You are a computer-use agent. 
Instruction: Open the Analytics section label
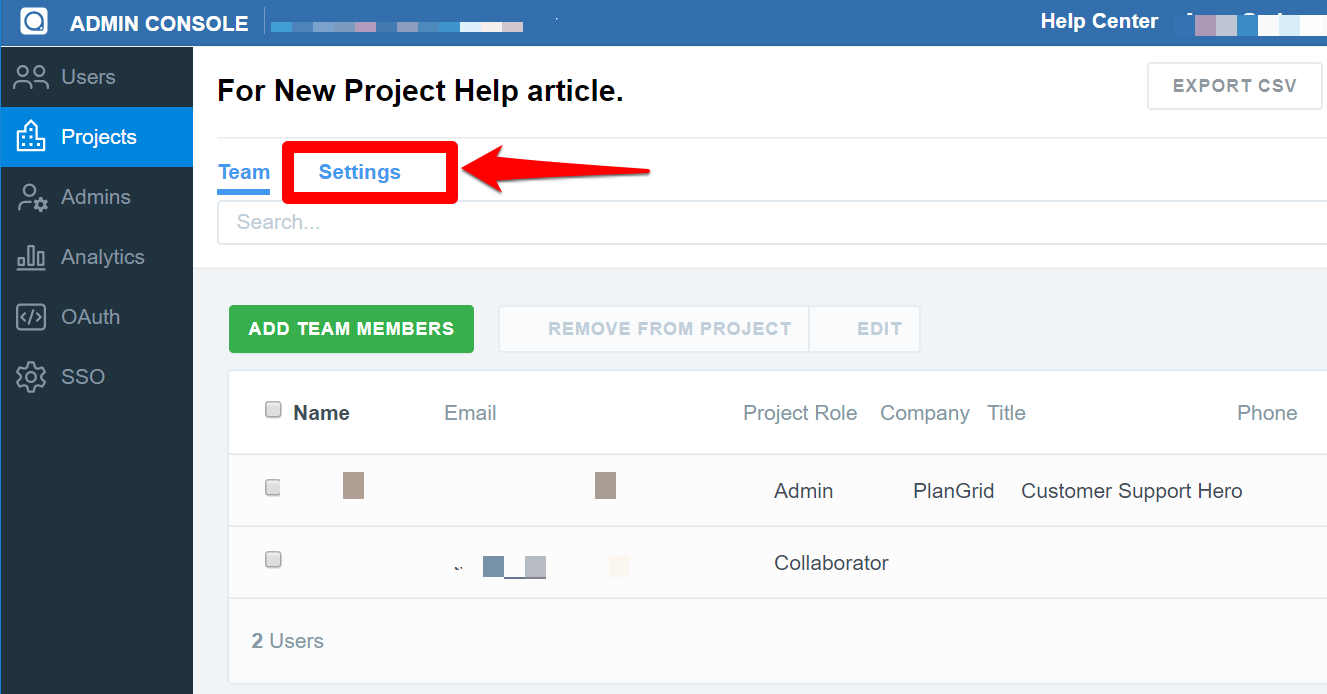103,257
